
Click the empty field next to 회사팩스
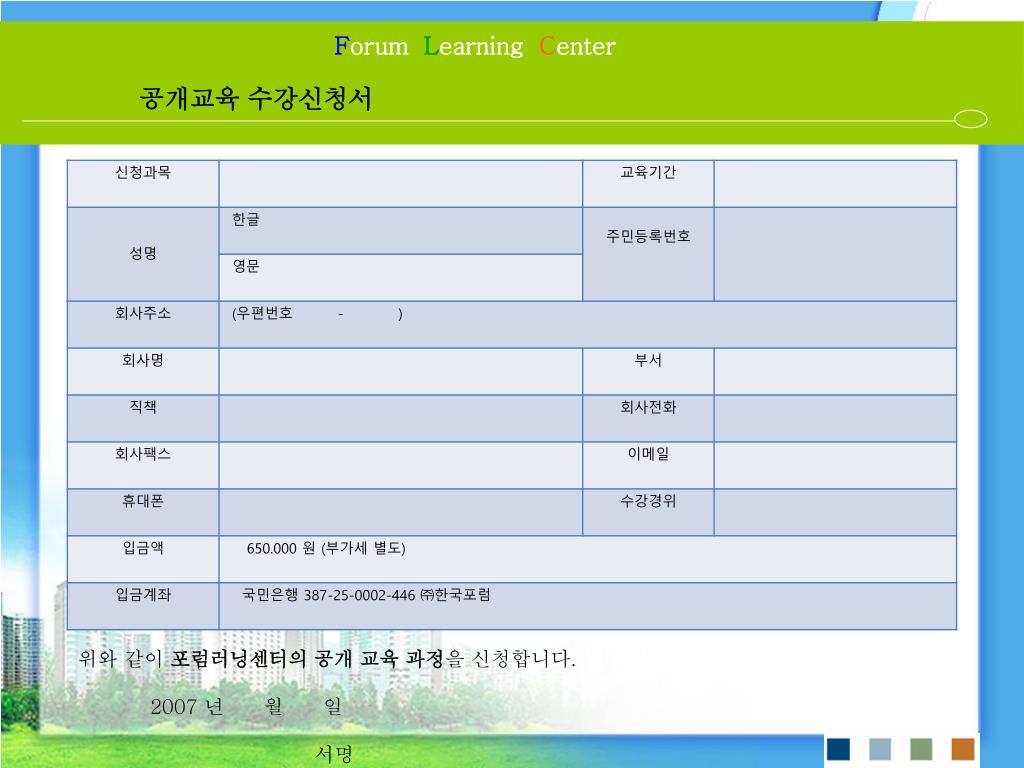[400, 466]
